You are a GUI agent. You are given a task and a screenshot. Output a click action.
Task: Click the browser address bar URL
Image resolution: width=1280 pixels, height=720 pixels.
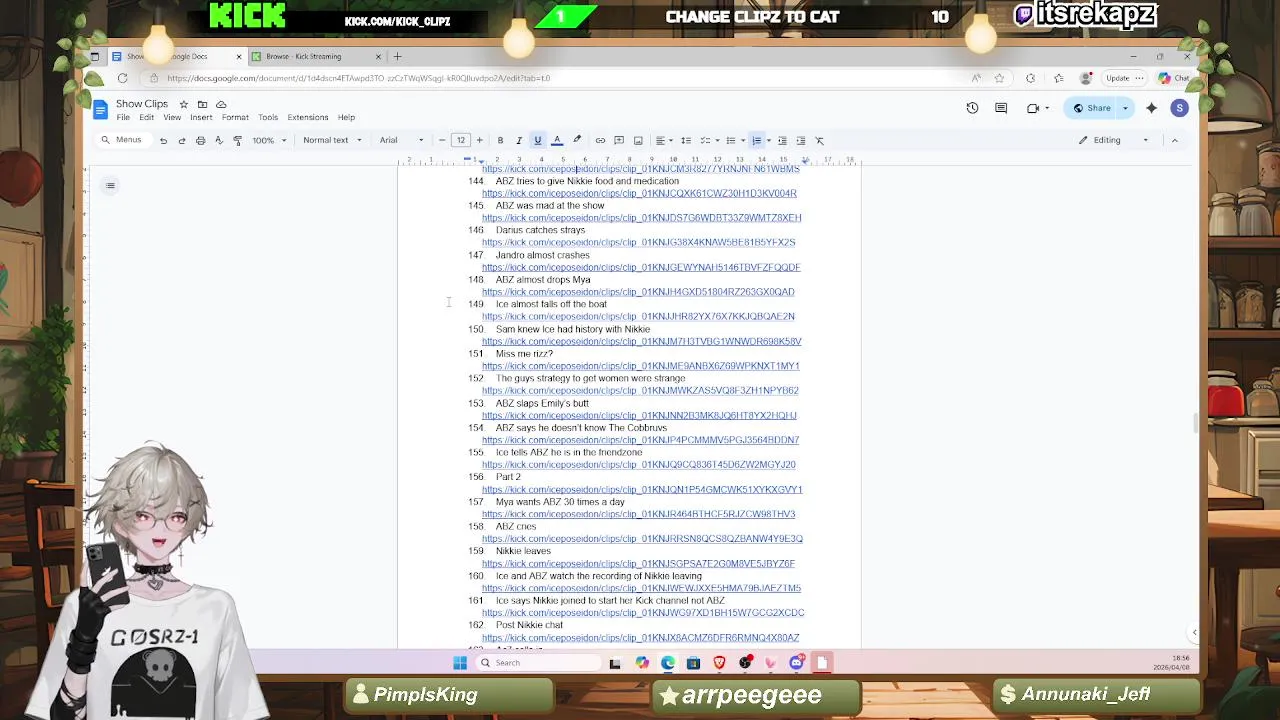[x=359, y=78]
